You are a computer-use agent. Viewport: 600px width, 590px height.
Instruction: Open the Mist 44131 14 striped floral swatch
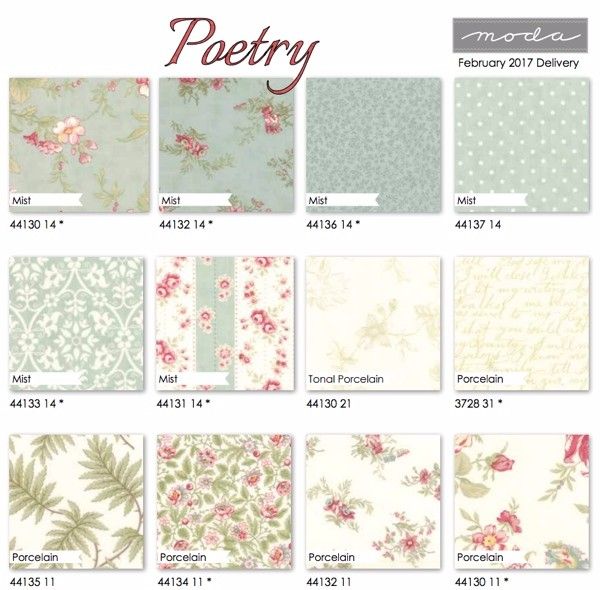pyautogui.click(x=225, y=323)
